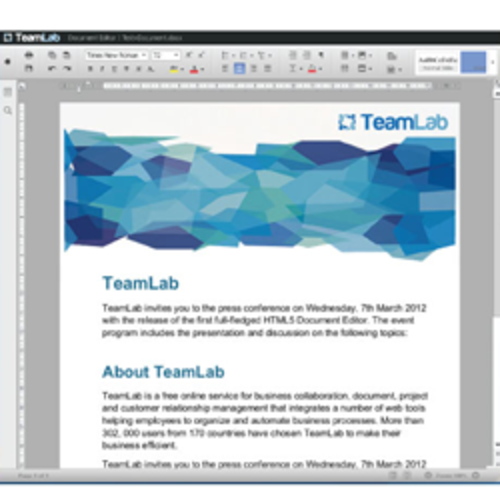Expand the bullet list style arrow
Viewport: 500px width, 500px height.
(233, 56)
